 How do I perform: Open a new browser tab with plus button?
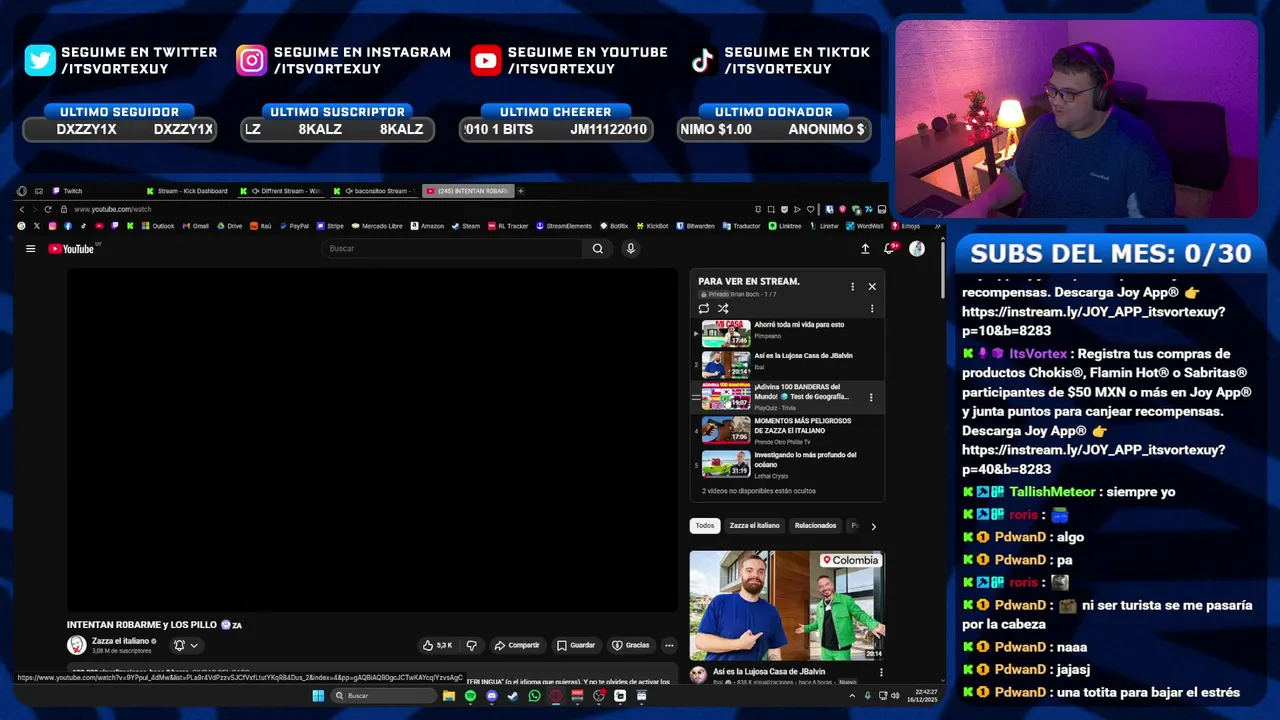[x=520, y=191]
